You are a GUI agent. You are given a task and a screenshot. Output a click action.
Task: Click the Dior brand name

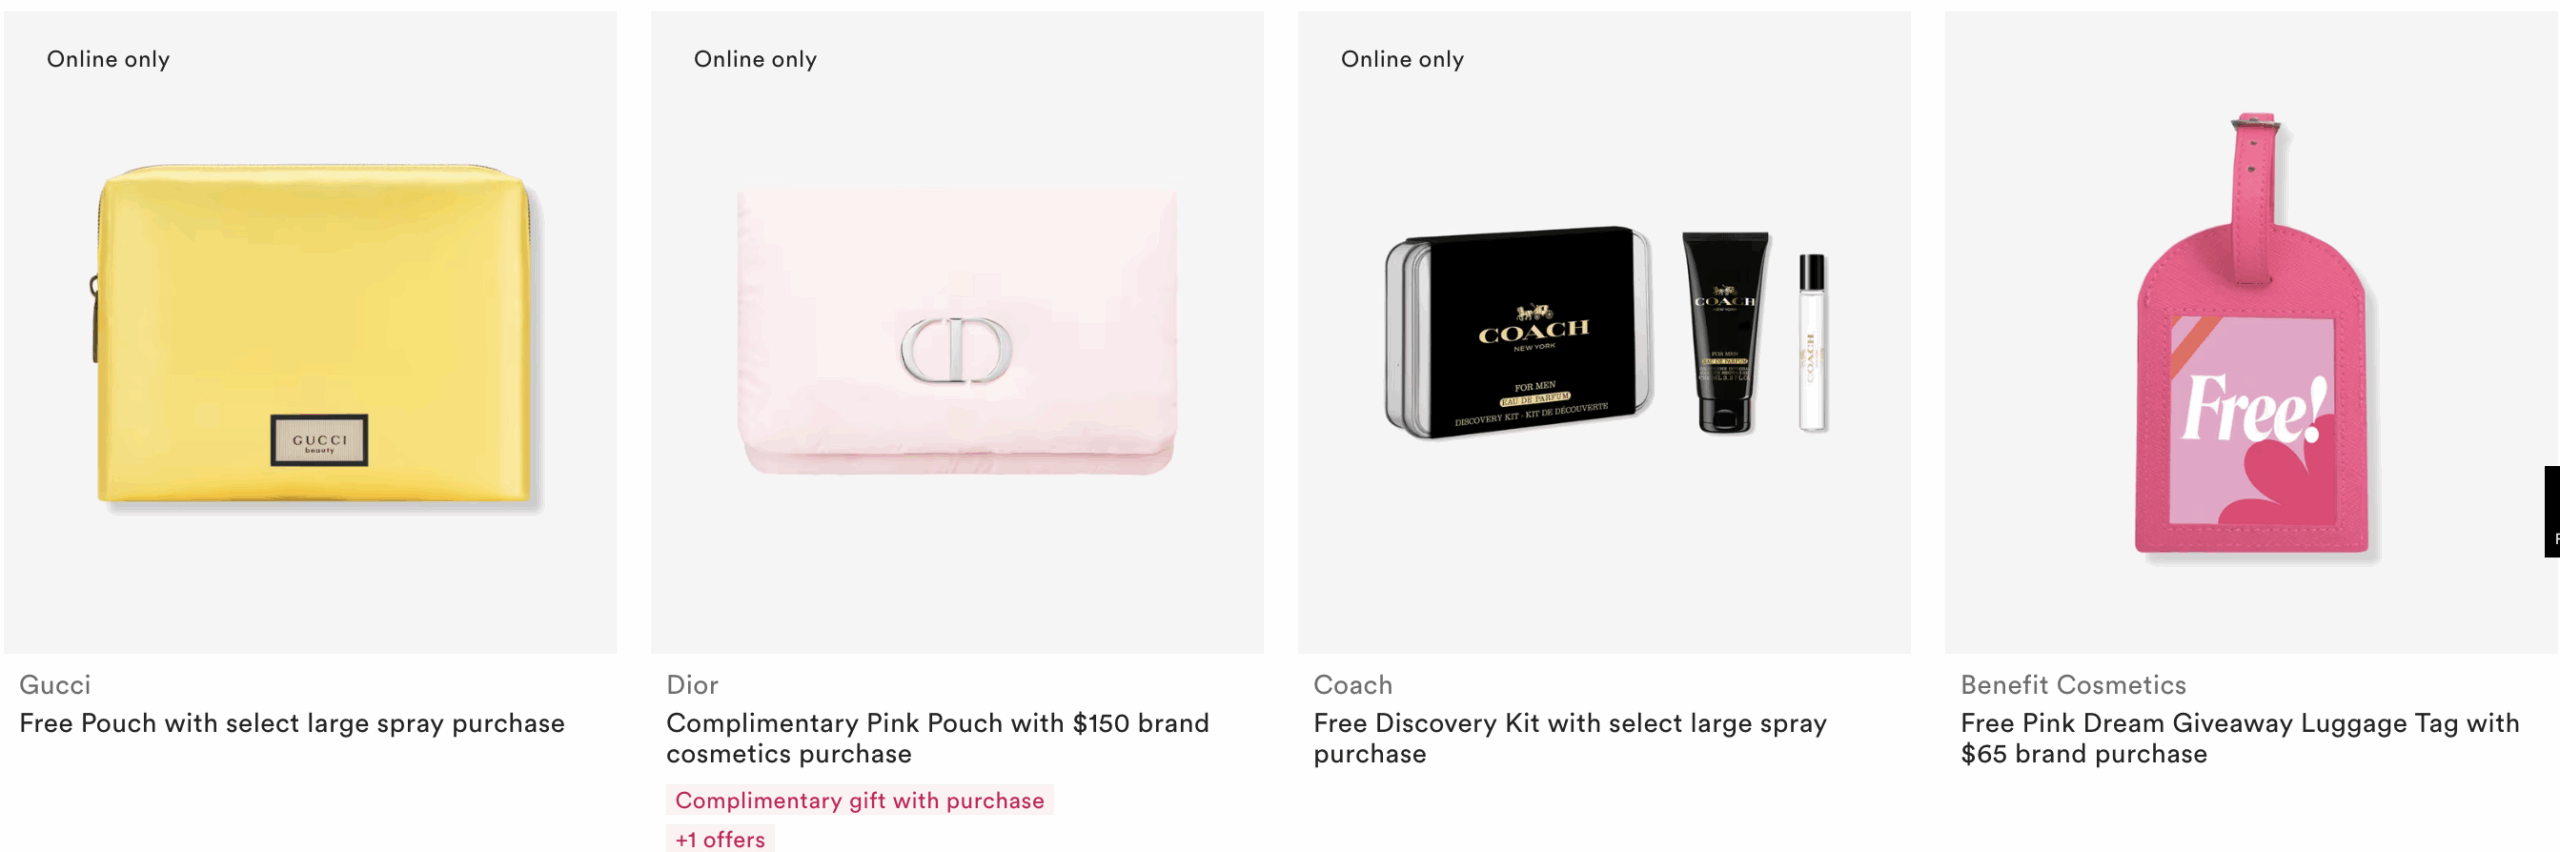(692, 685)
